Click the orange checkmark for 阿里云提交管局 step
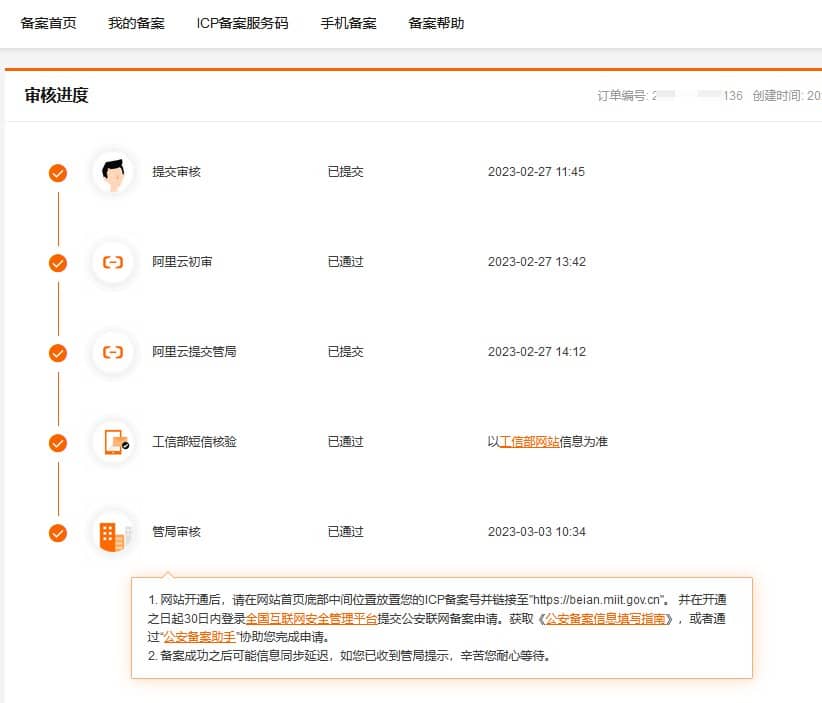 [58, 352]
